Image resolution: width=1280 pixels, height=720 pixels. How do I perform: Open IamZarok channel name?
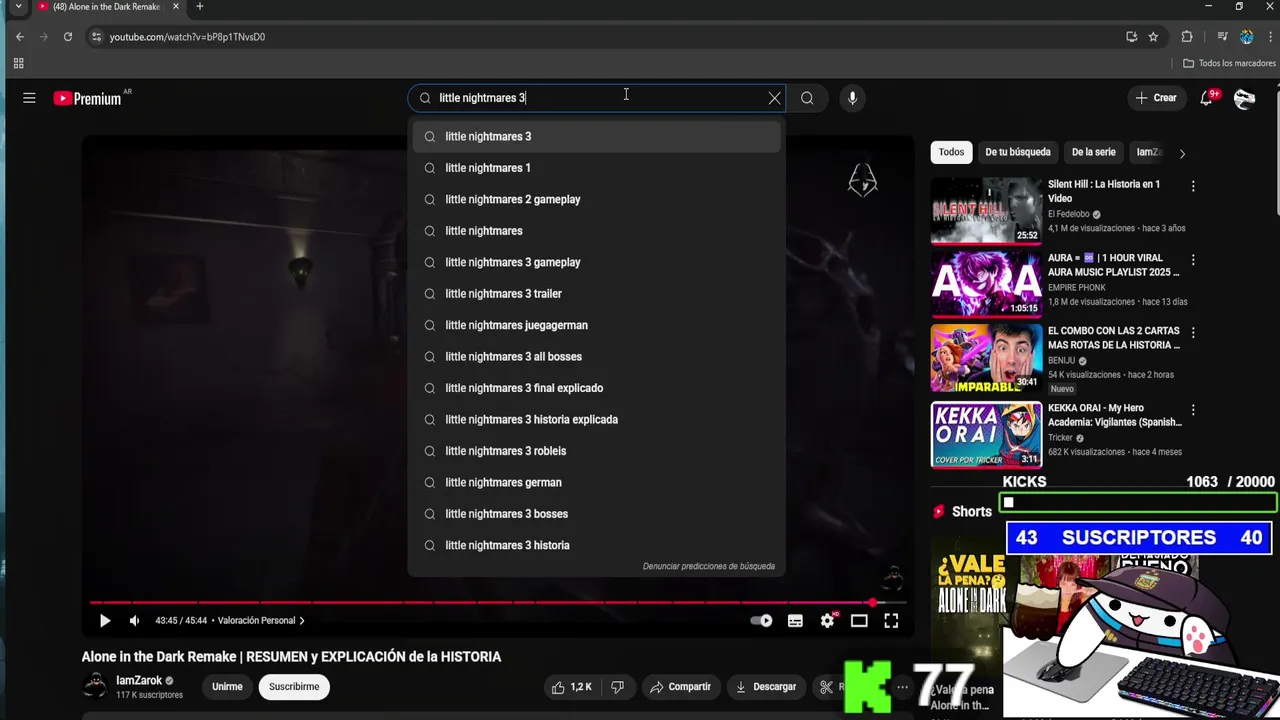click(x=139, y=681)
